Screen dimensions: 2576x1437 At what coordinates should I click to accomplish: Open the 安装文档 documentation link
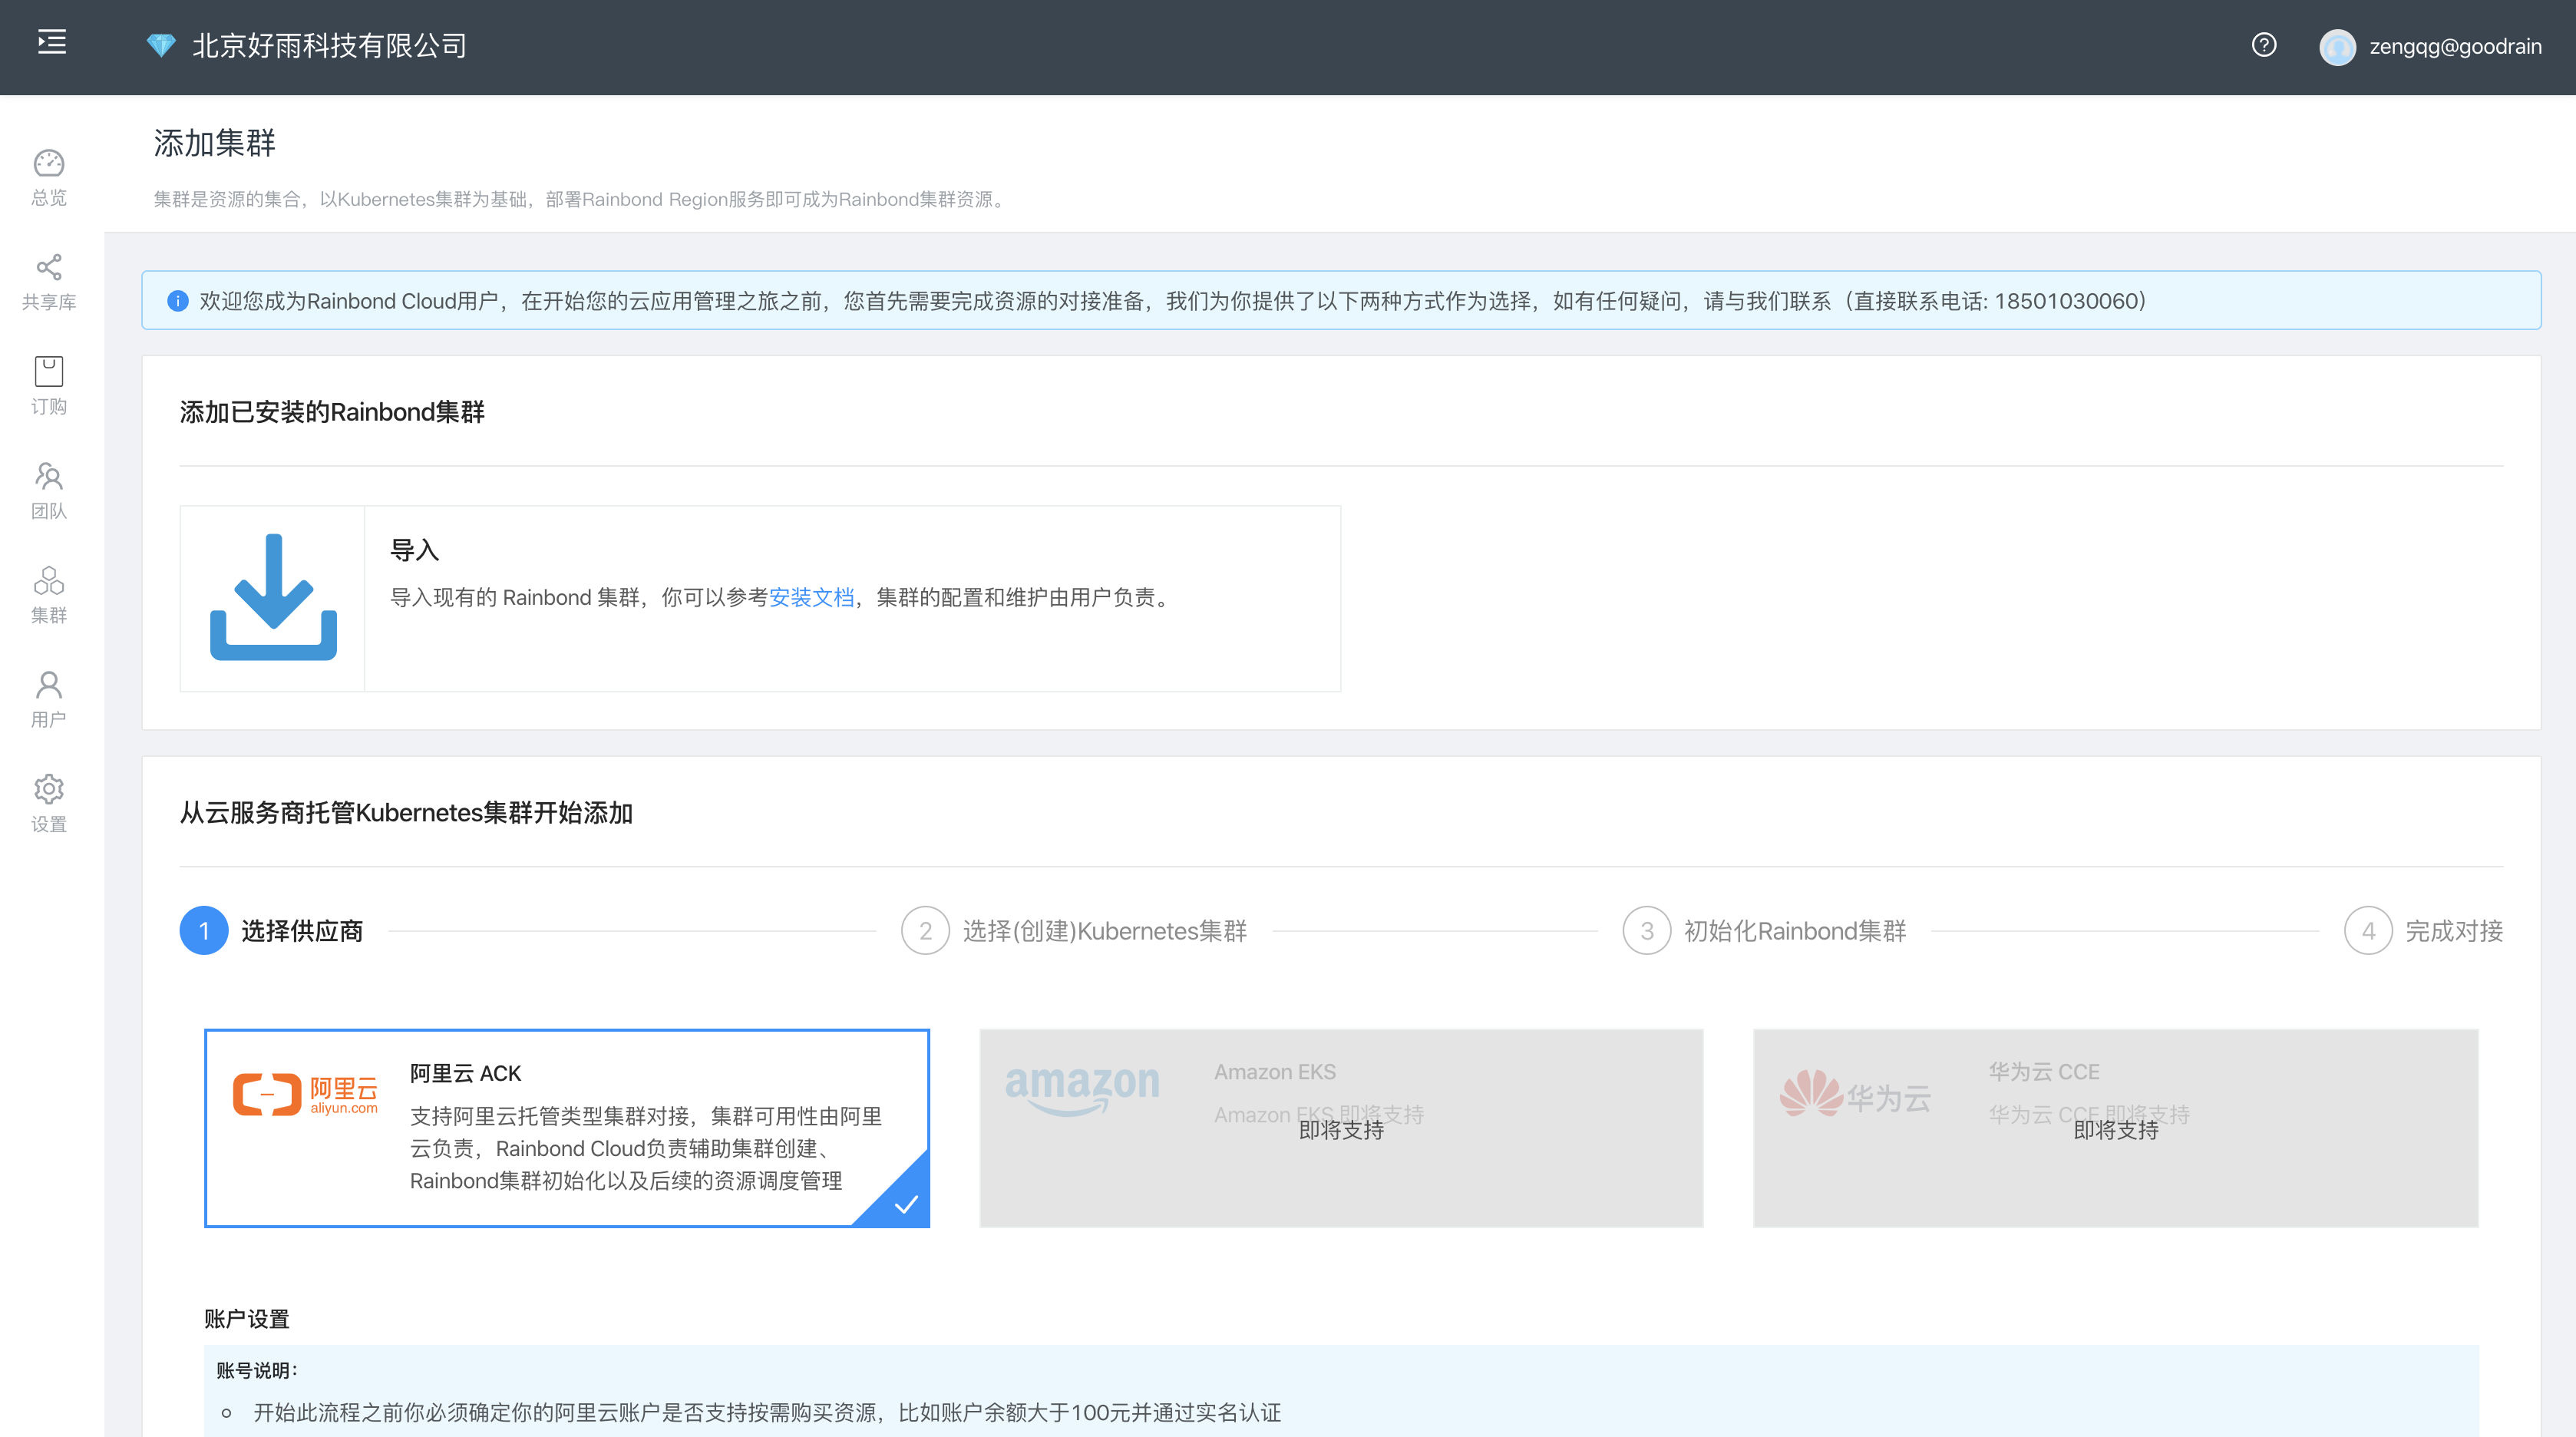[x=810, y=597]
